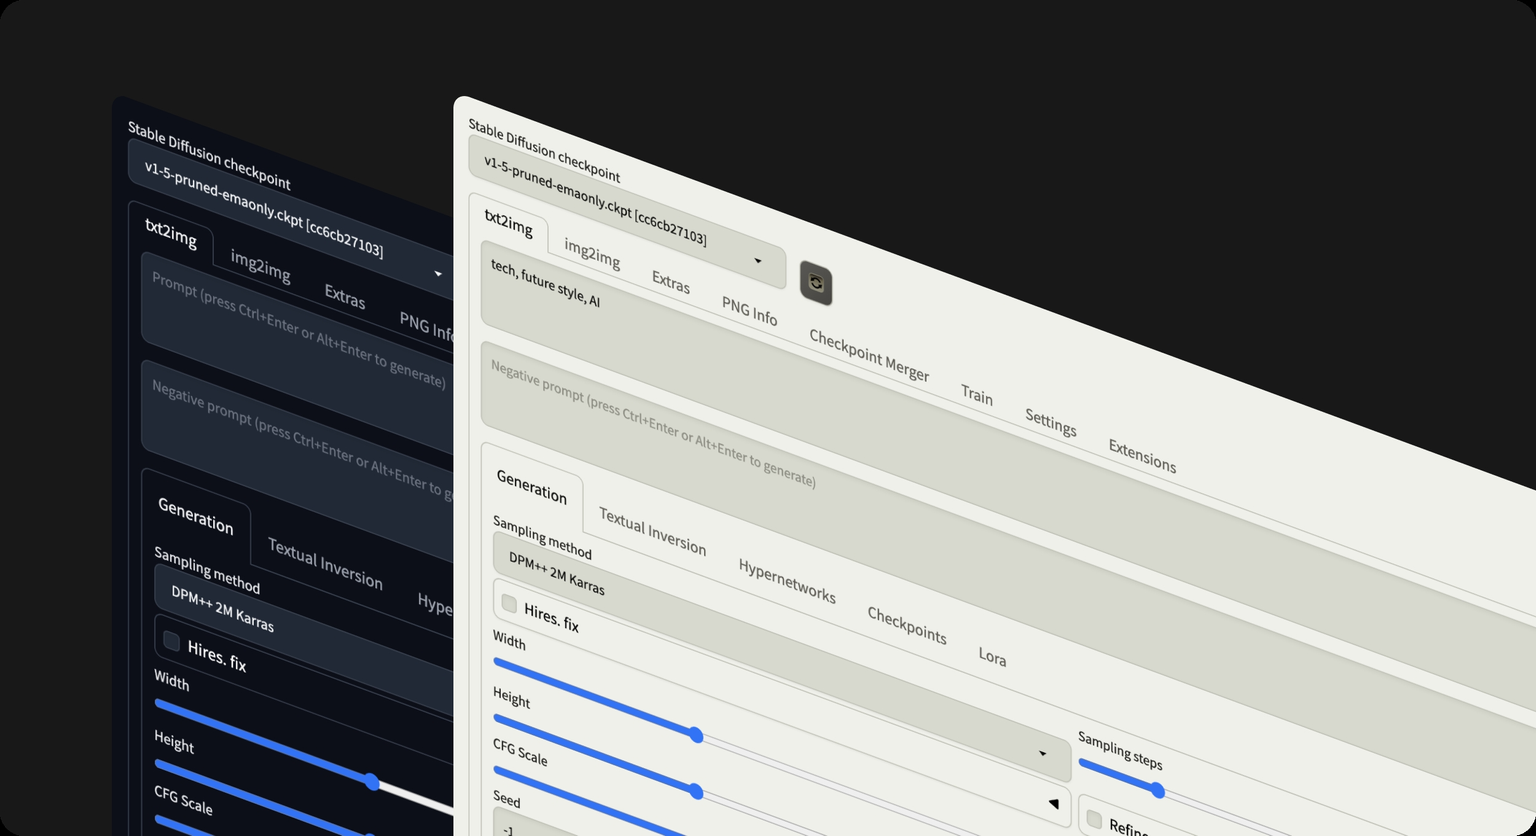Click the Sampling steps slider handle
The image size is (1536, 836).
tap(1157, 791)
